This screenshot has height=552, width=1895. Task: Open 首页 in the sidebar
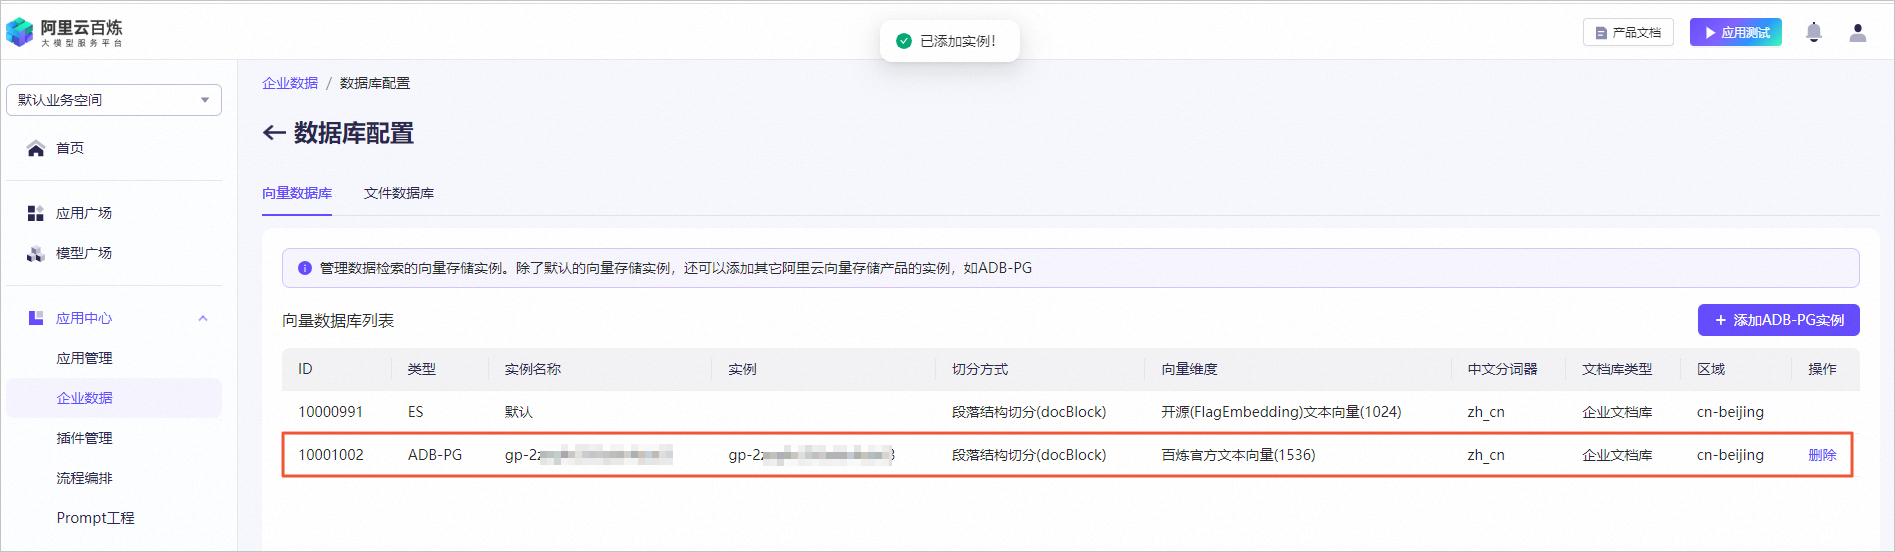70,148
